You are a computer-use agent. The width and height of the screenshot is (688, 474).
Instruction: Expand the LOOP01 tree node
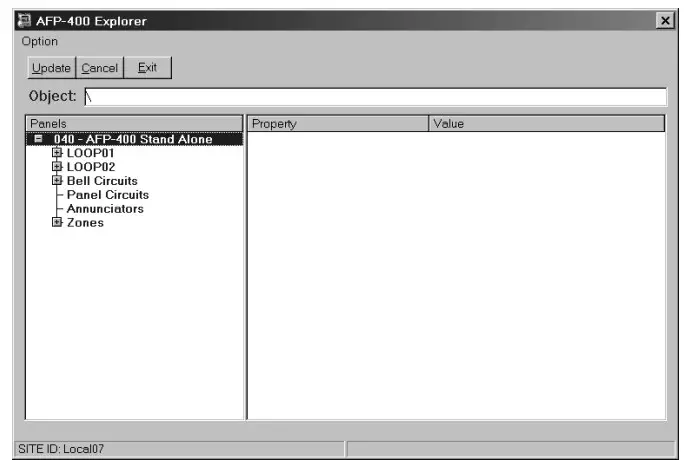point(57,153)
